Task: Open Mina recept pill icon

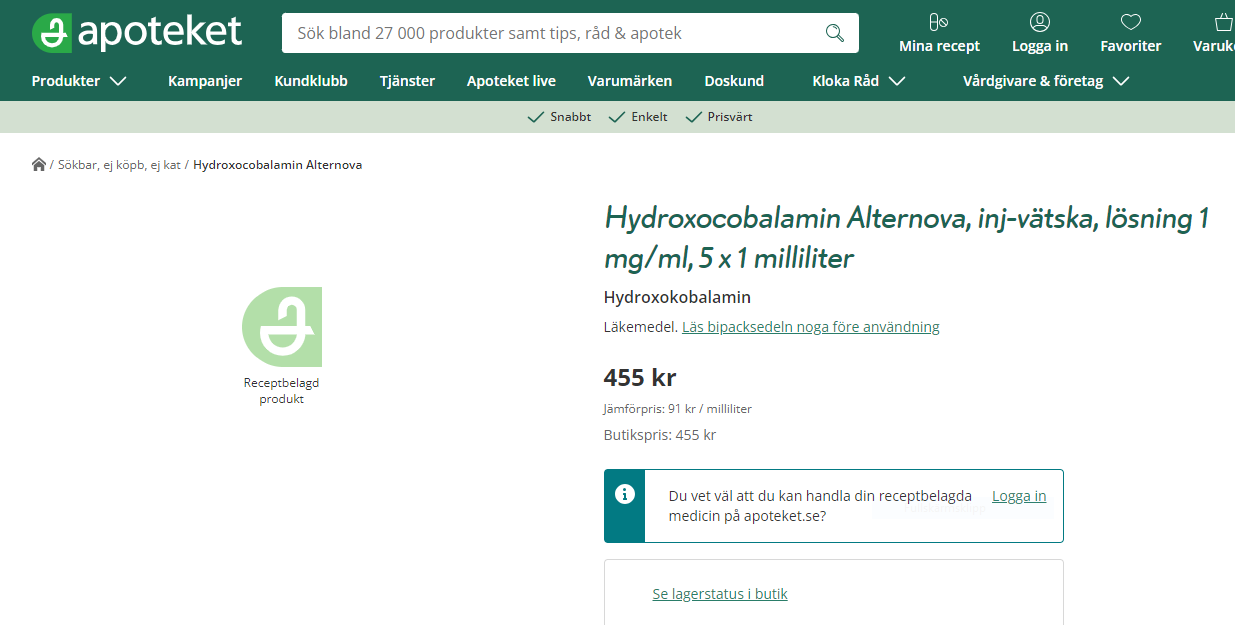Action: tap(938, 21)
